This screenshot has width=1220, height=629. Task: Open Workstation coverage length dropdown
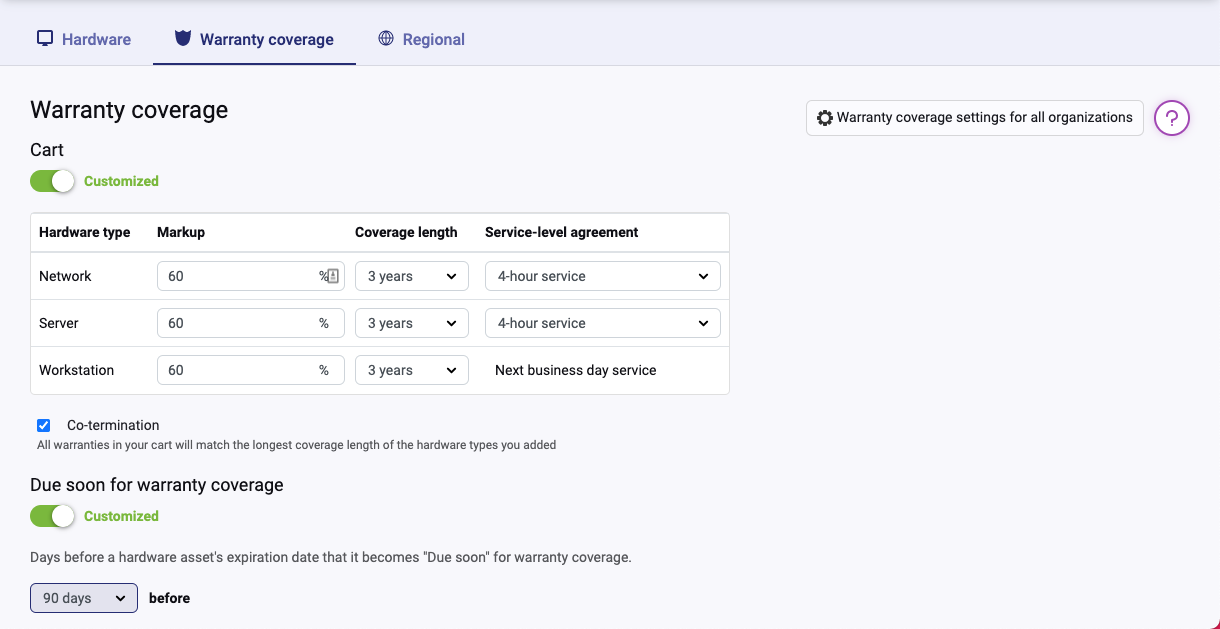412,370
